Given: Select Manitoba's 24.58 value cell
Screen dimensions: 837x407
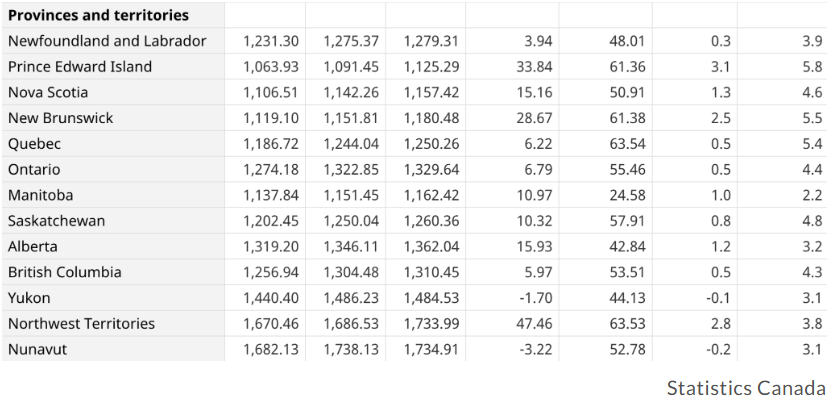Looking at the screenshot, I should coord(606,195).
